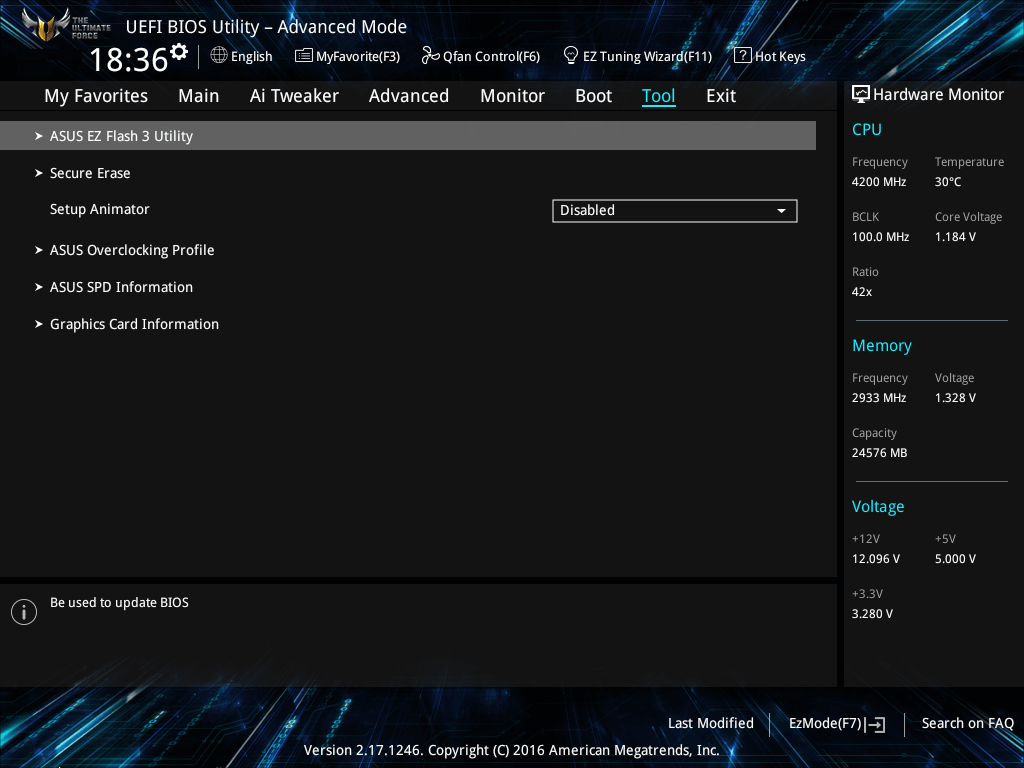Click the 'Be used to update BIOS' text
The height and width of the screenshot is (768, 1024).
coord(120,603)
